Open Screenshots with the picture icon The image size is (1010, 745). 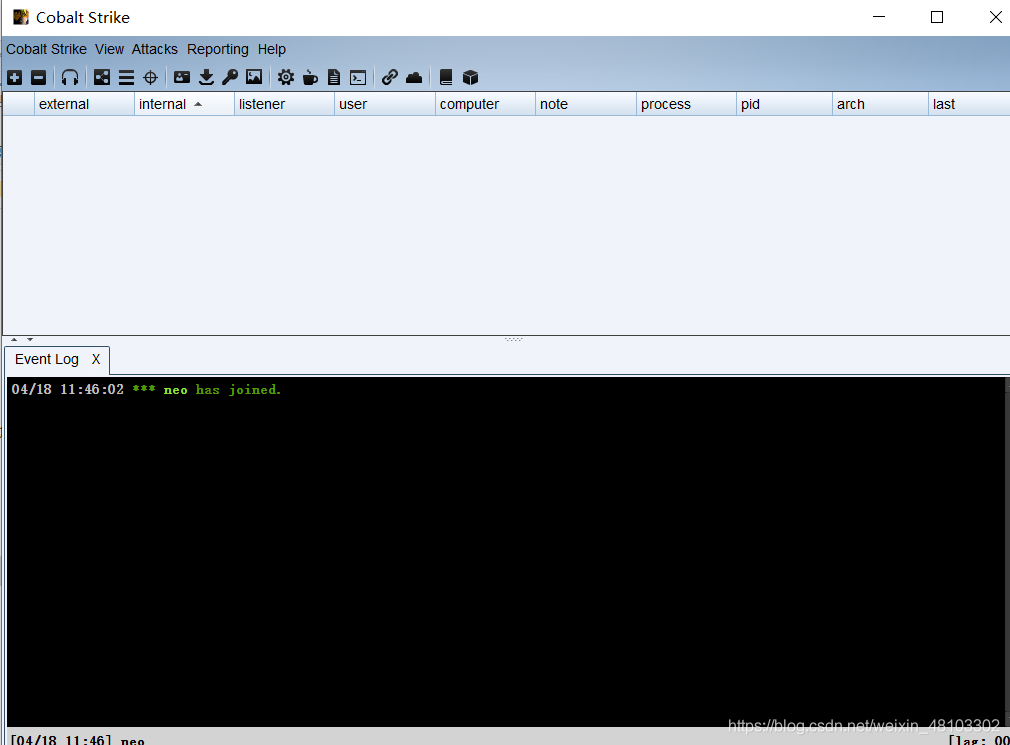pos(254,78)
